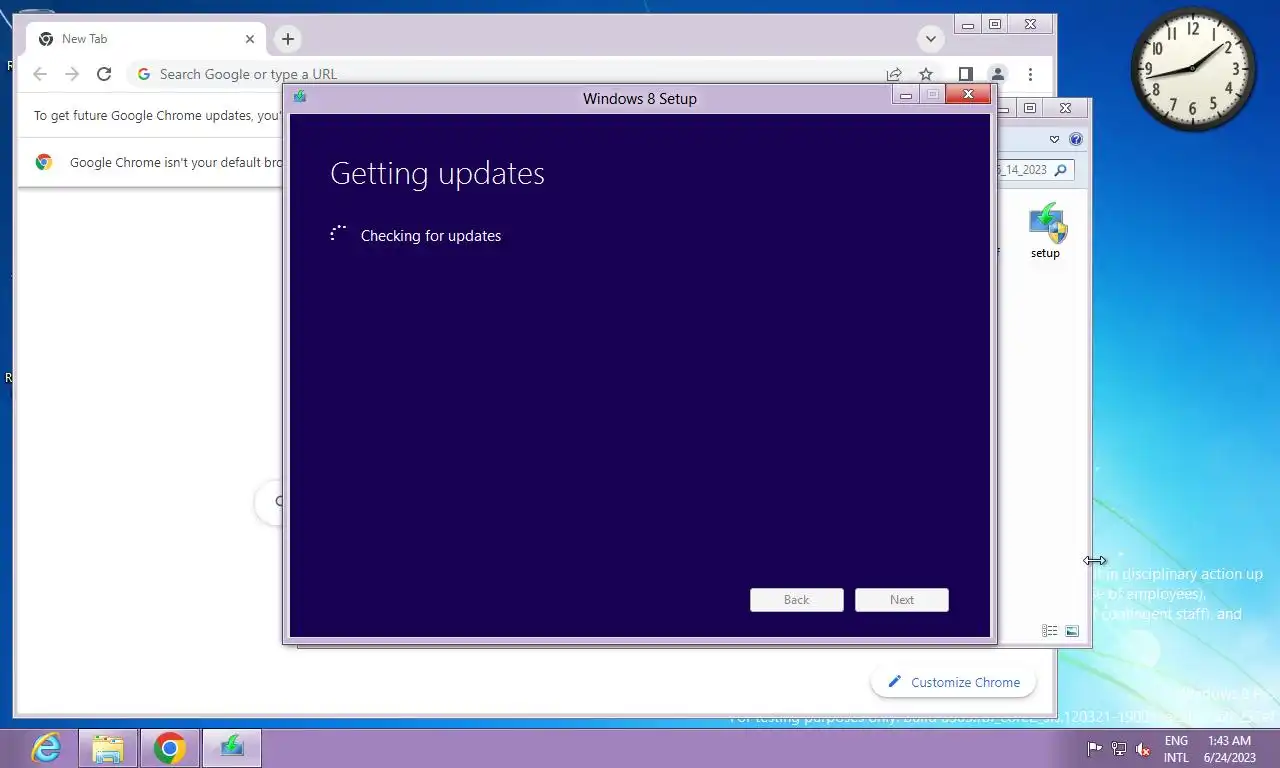Click the desktop clock gadget
This screenshot has width=1280, height=768.
pyautogui.click(x=1193, y=69)
